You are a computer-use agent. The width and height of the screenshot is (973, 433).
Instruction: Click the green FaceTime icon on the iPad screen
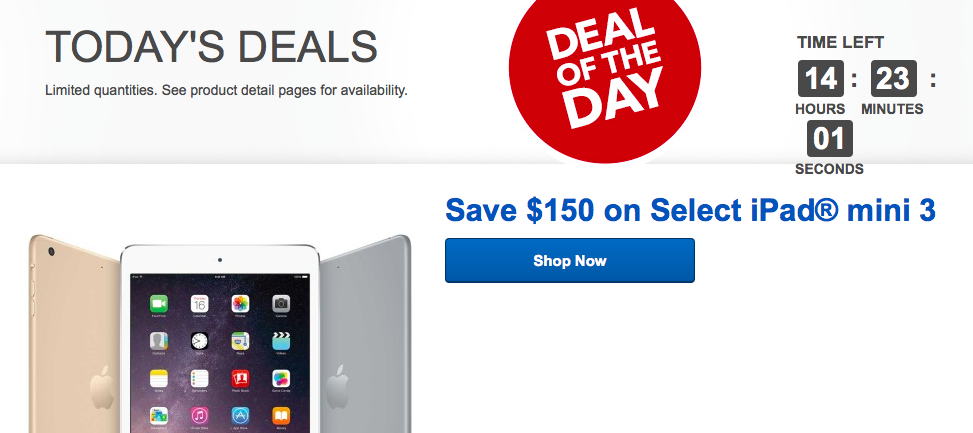tap(159, 304)
